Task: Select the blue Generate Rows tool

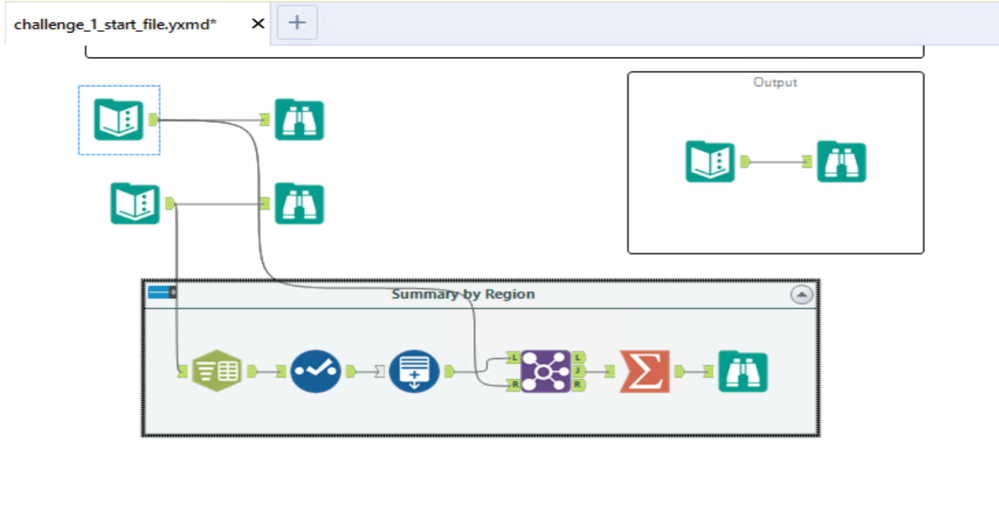Action: point(414,371)
